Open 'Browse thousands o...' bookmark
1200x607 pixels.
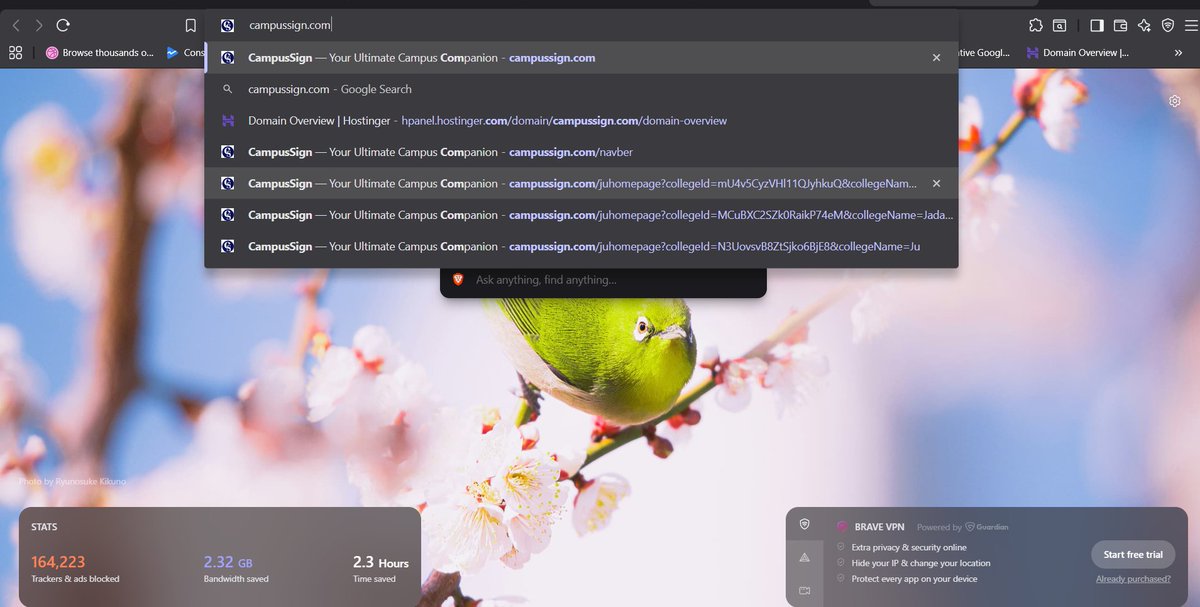pyautogui.click(x=99, y=53)
